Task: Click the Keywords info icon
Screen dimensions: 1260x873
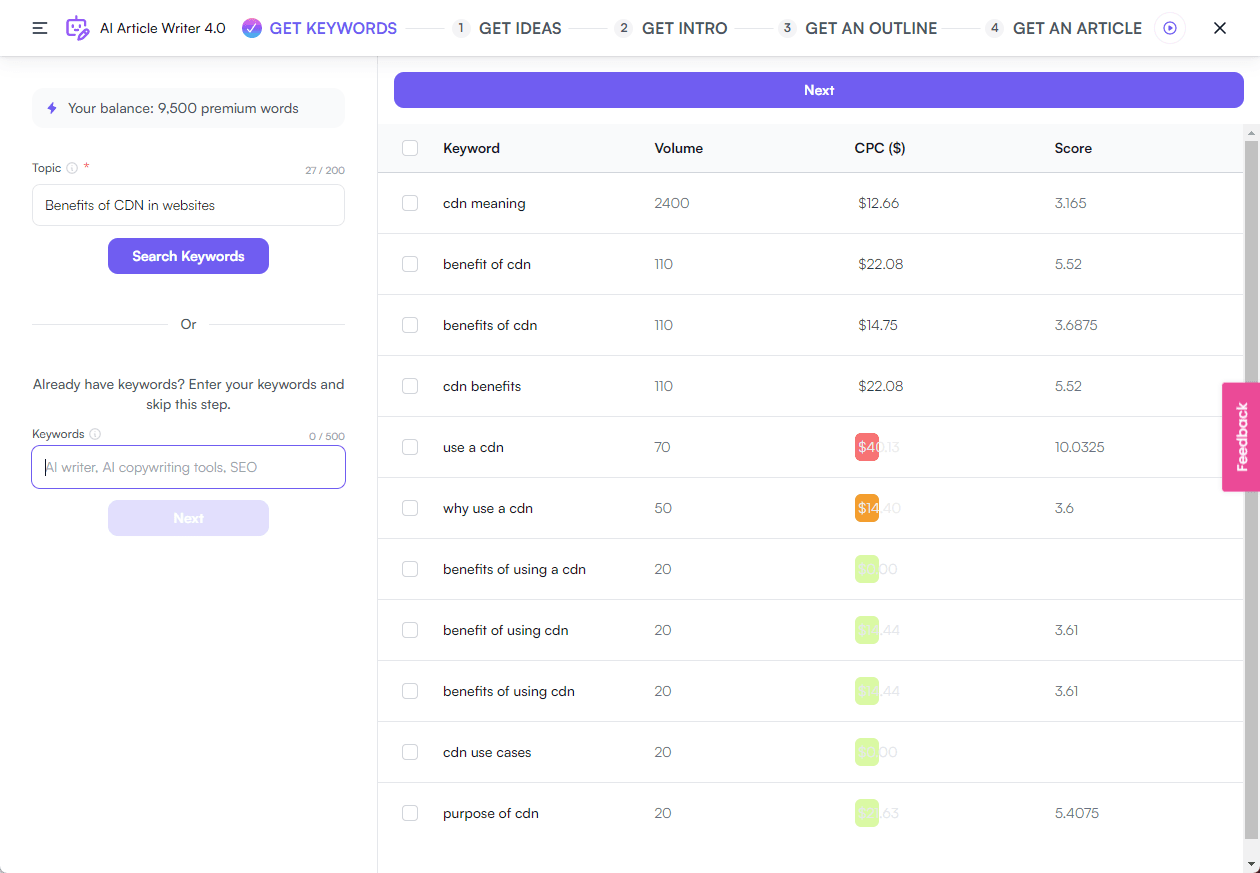Action: click(x=95, y=434)
